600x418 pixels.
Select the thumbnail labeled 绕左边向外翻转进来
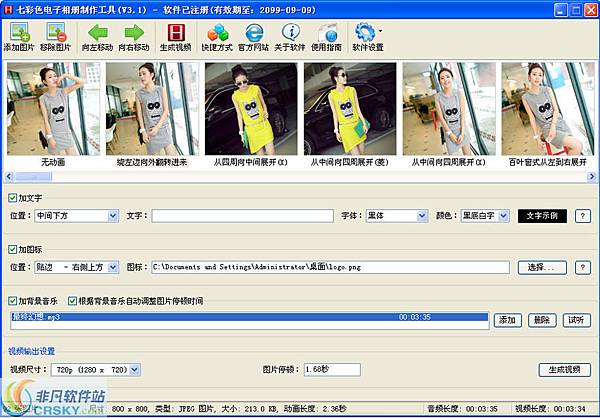point(152,109)
